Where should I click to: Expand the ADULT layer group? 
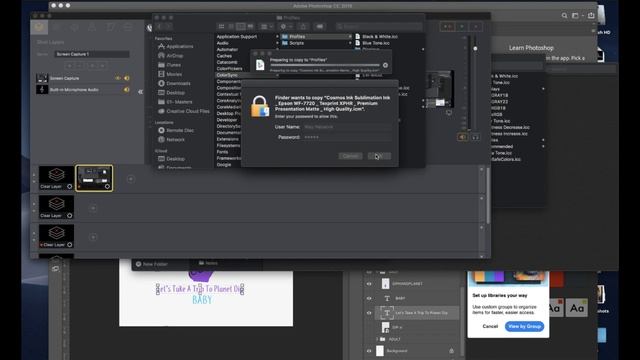click(x=377, y=339)
